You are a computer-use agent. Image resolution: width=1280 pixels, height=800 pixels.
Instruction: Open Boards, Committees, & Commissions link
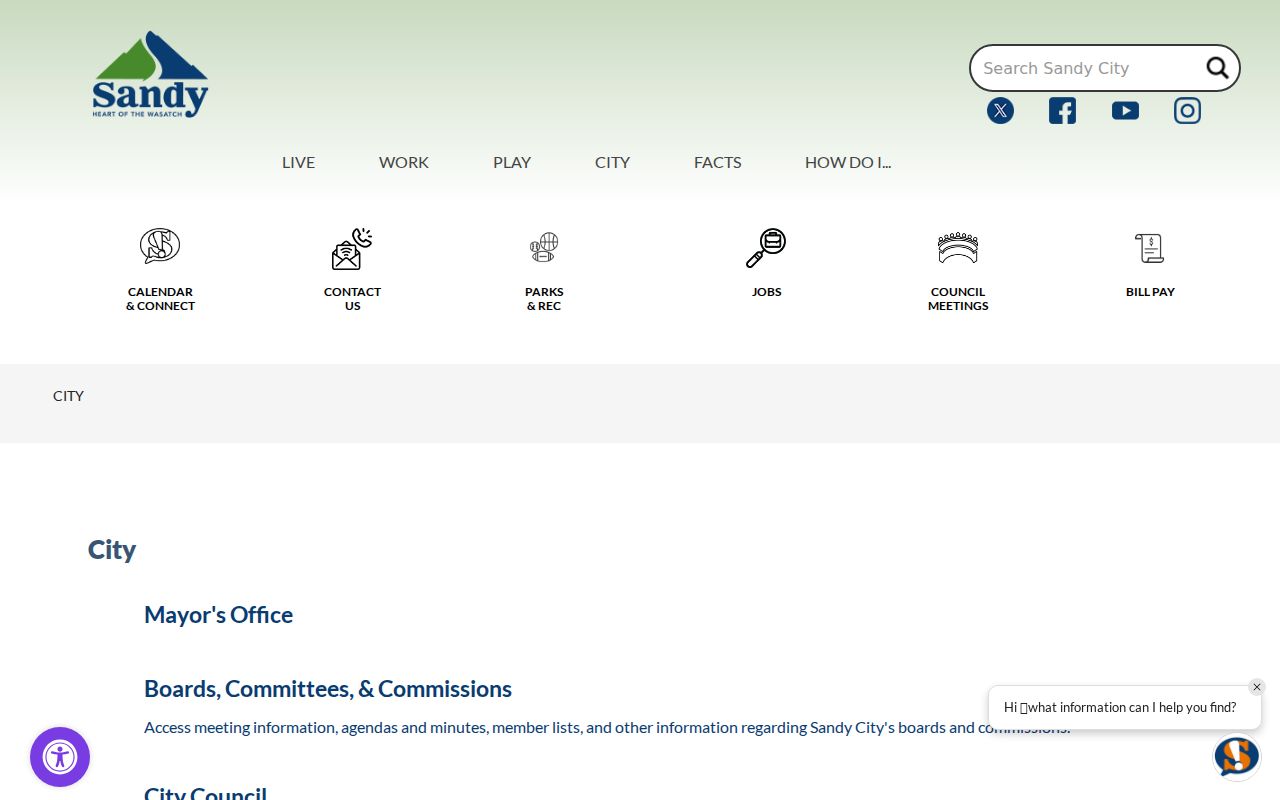(x=328, y=689)
